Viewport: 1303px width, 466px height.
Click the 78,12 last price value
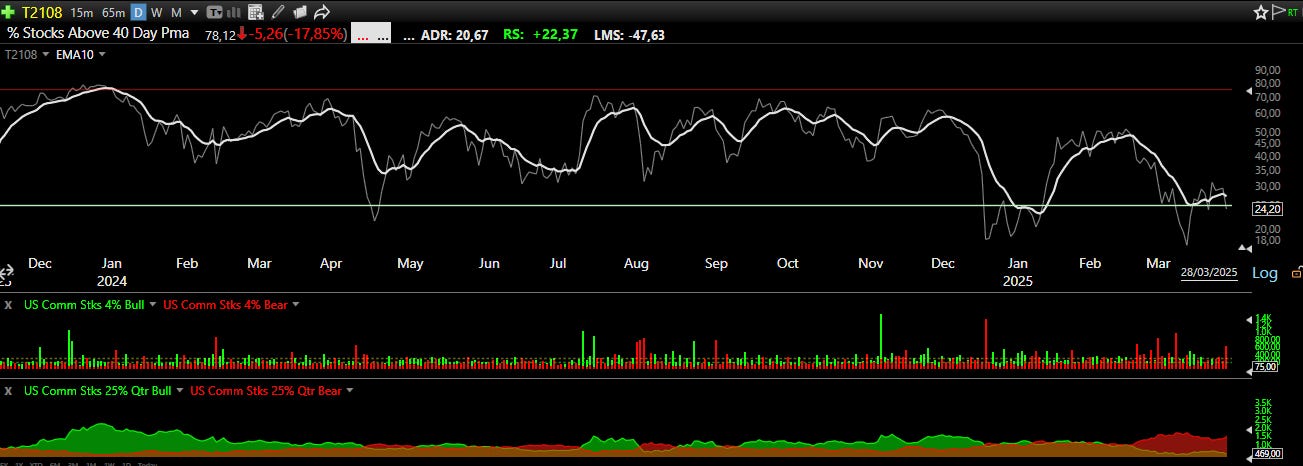[x=220, y=35]
